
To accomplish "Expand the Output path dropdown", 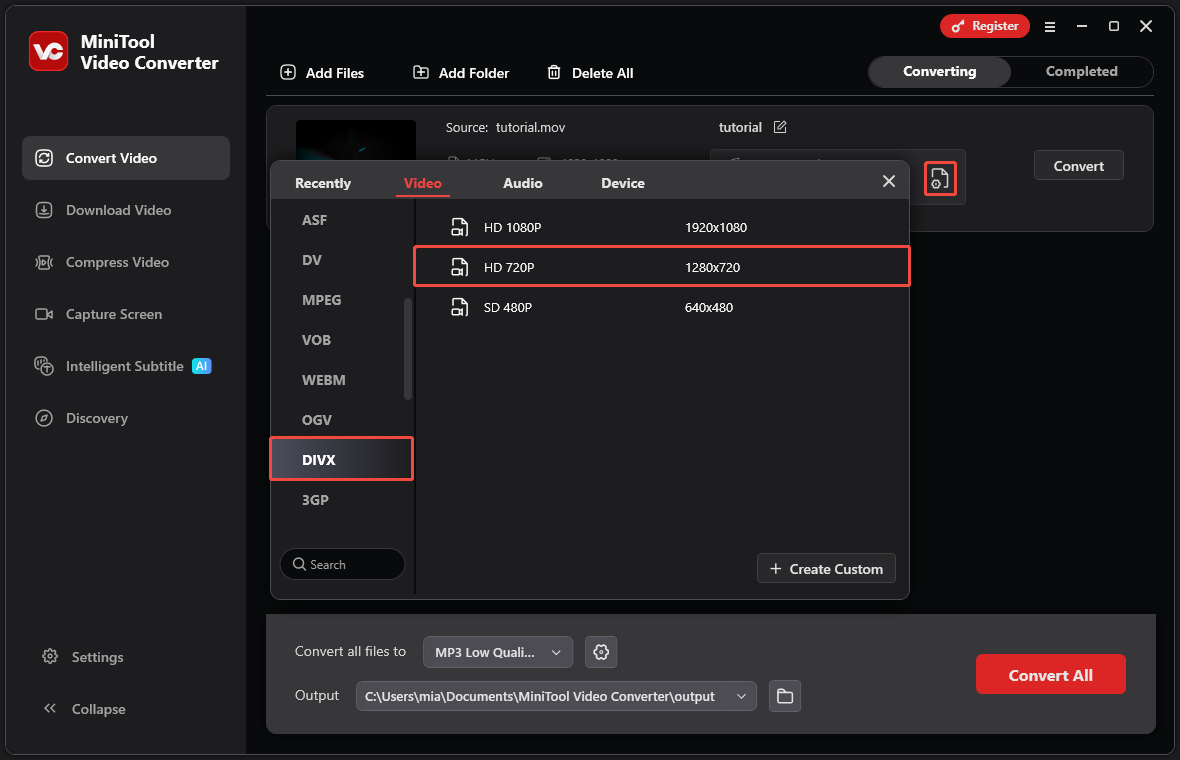I will point(741,695).
